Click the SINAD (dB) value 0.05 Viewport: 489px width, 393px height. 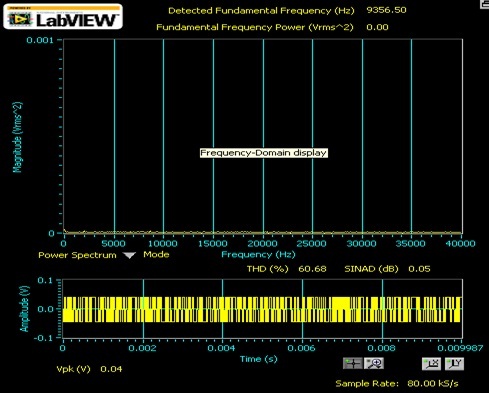click(x=419, y=269)
